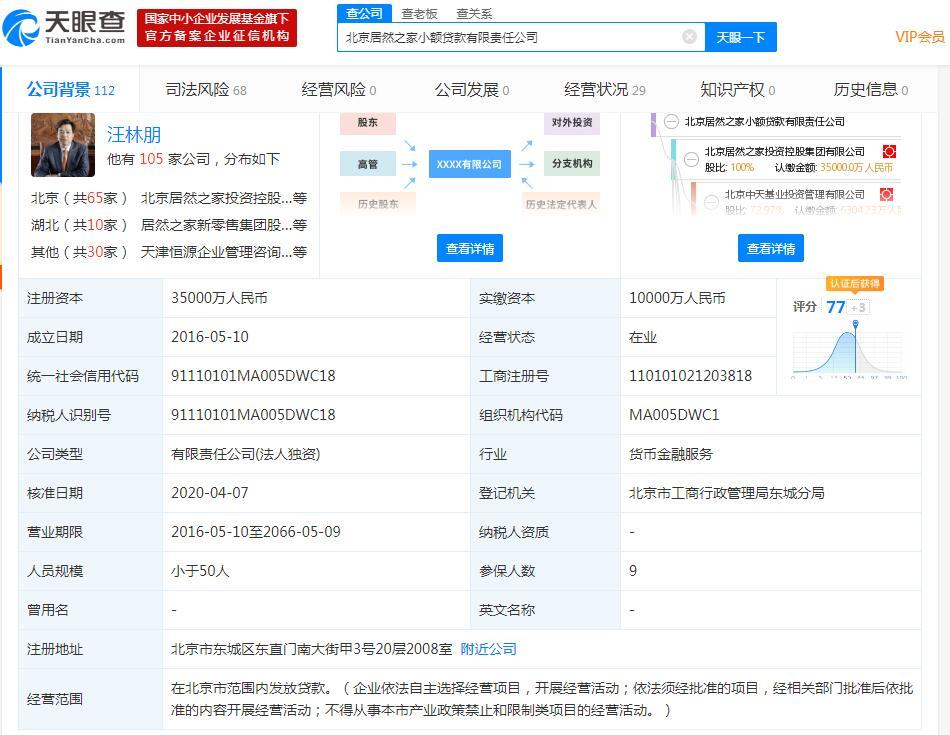Switch to the 司法风险 tab

click(205, 90)
